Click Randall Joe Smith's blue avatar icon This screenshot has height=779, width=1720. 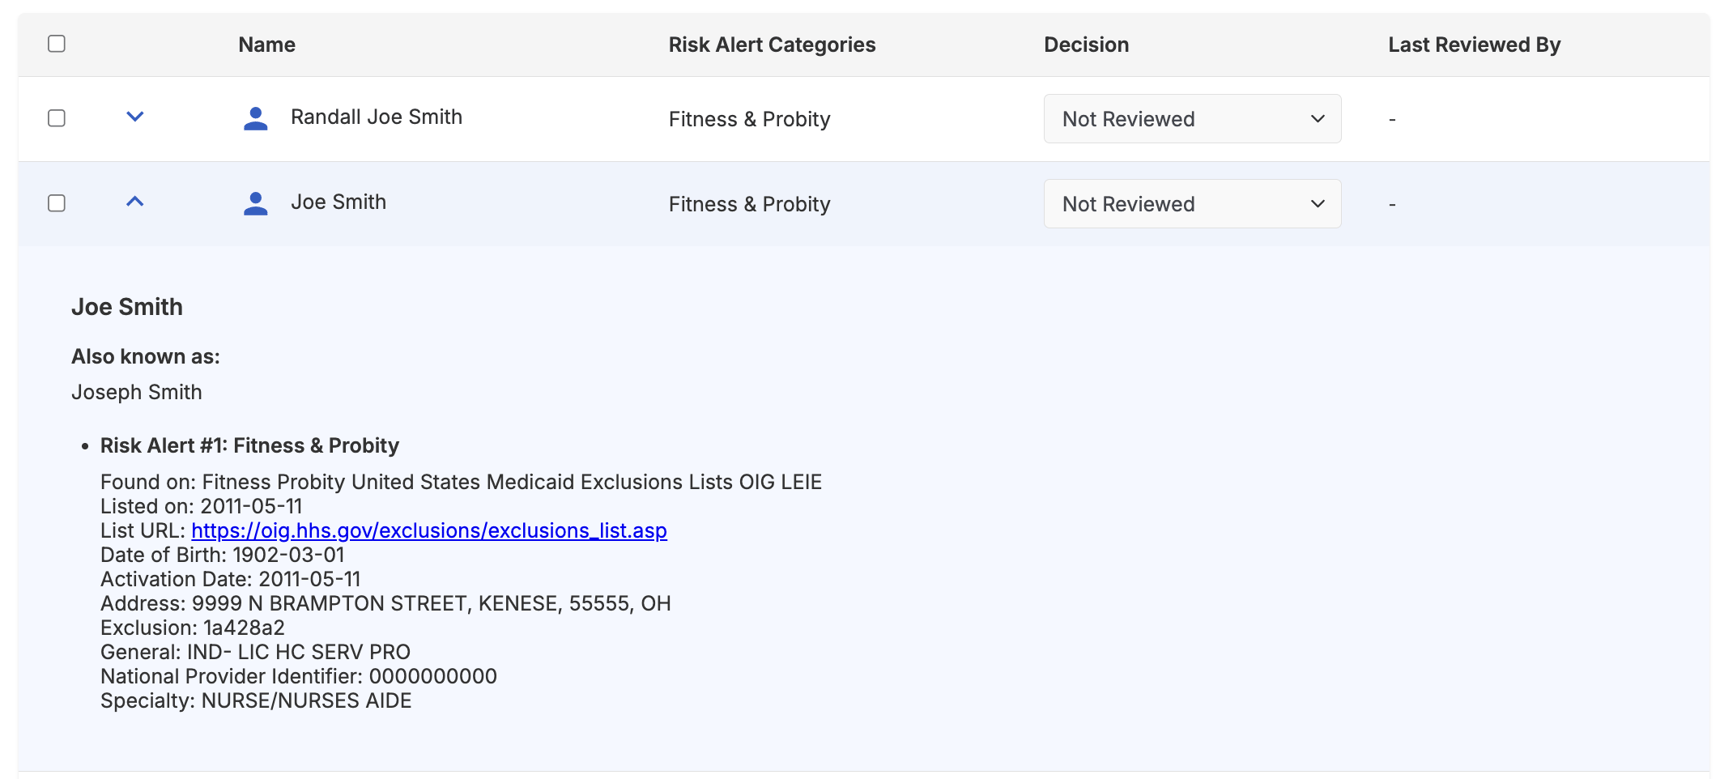point(256,117)
